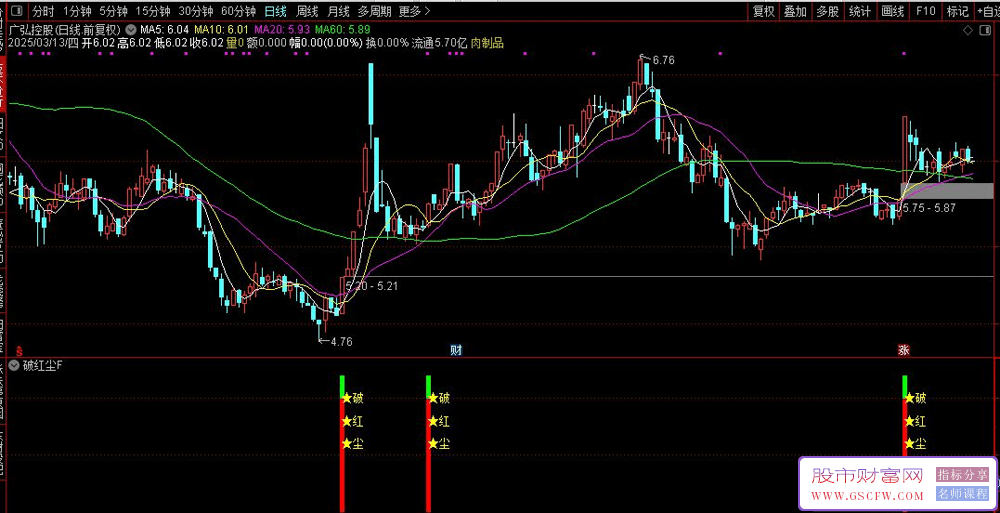The height and width of the screenshot is (513, 1000).
Task: Activate the 画线 drawing tool
Action: (x=893, y=11)
